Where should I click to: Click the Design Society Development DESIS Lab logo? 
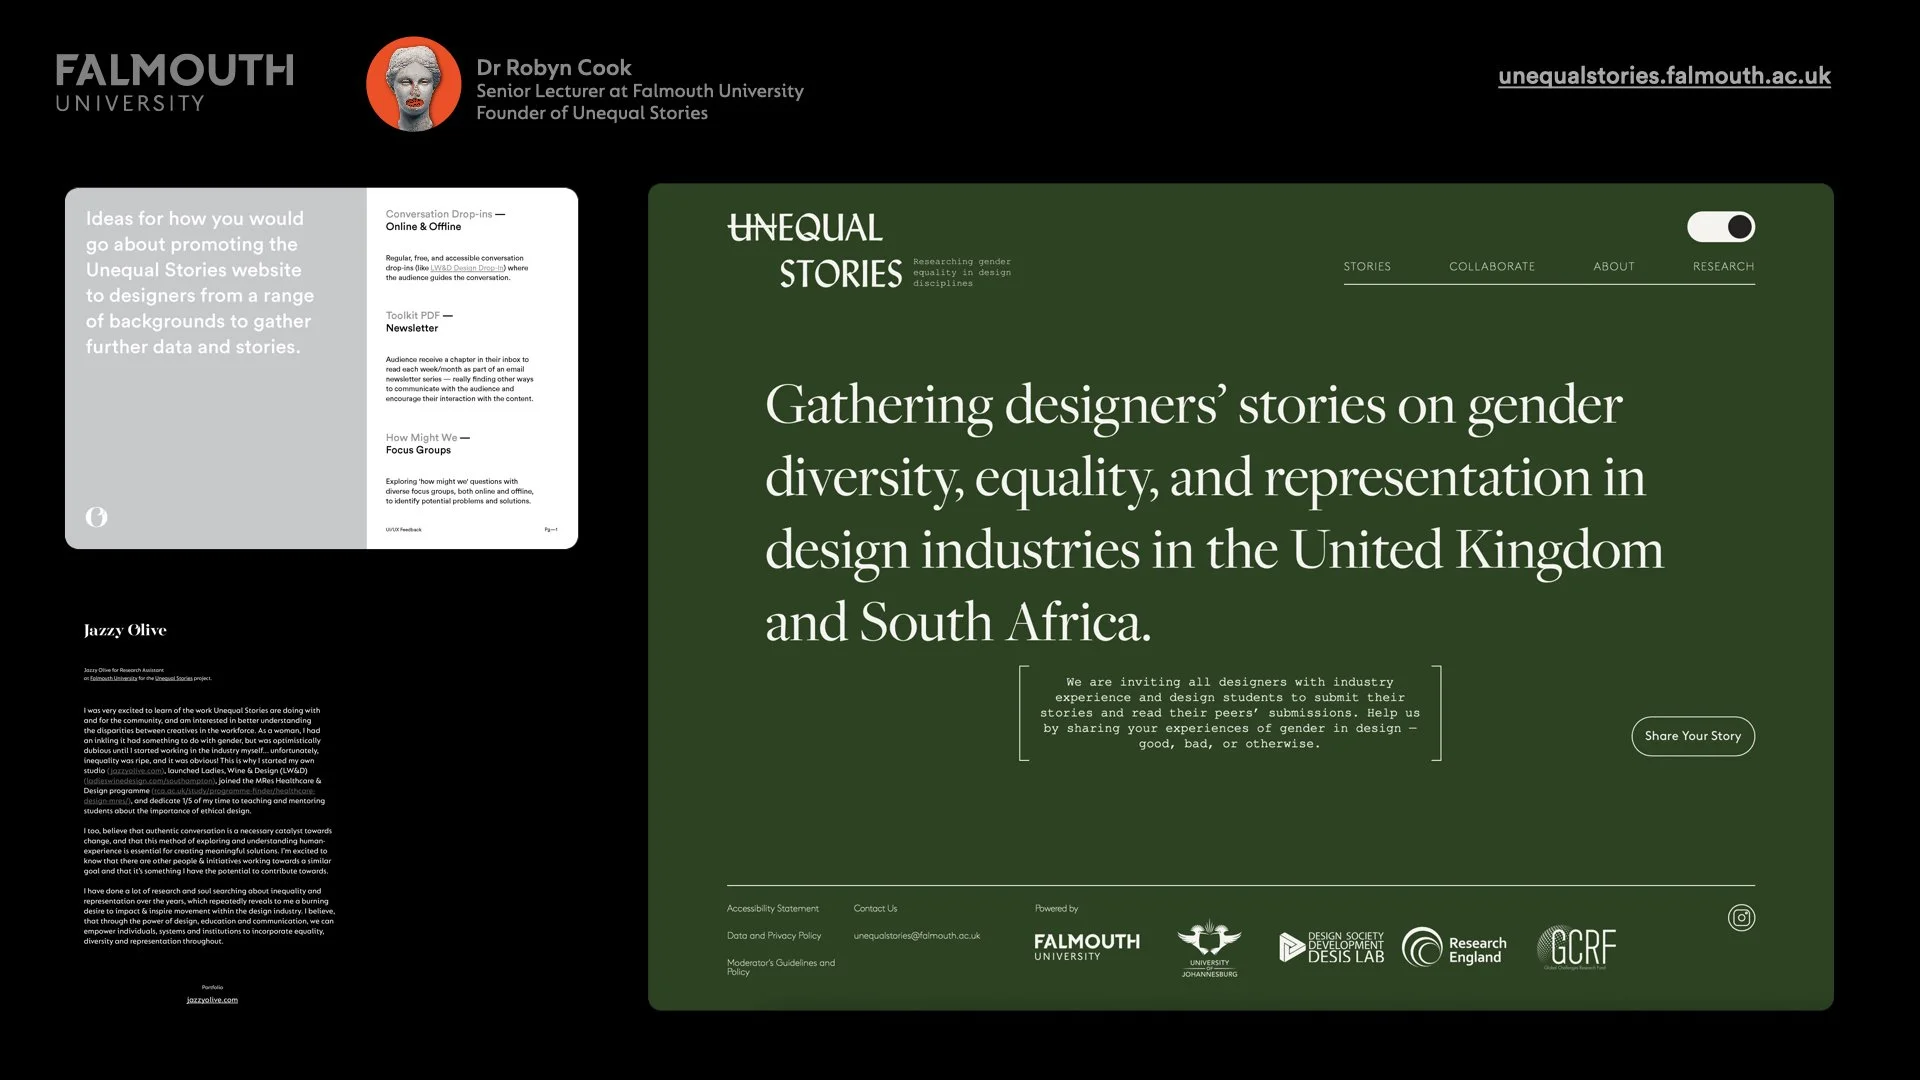pyautogui.click(x=1331, y=947)
